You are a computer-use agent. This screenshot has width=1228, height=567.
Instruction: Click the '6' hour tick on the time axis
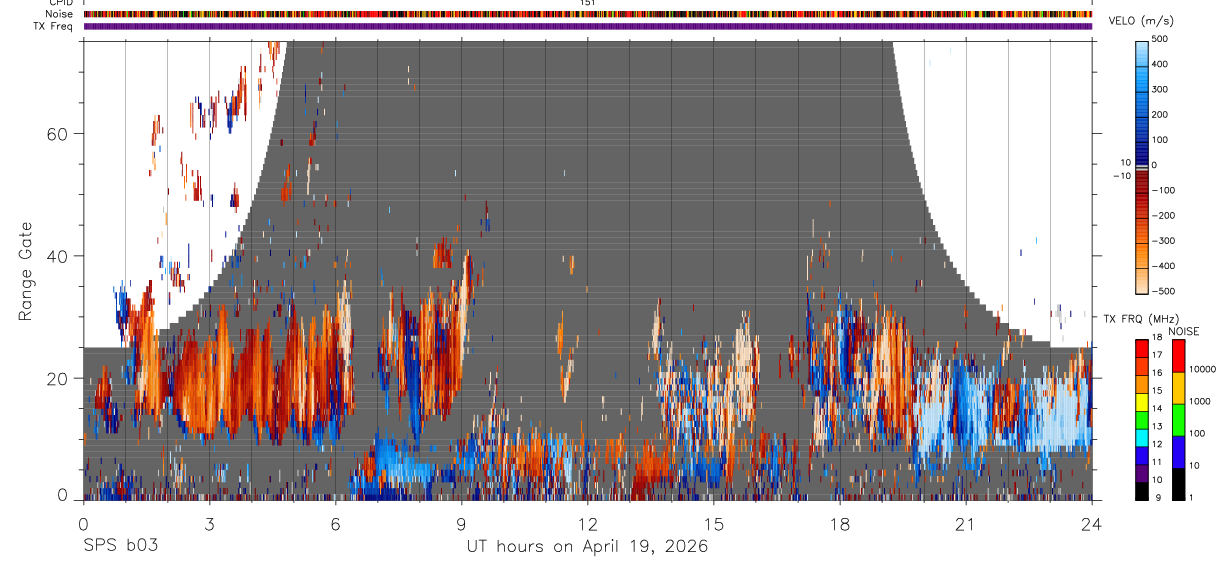coord(335,523)
